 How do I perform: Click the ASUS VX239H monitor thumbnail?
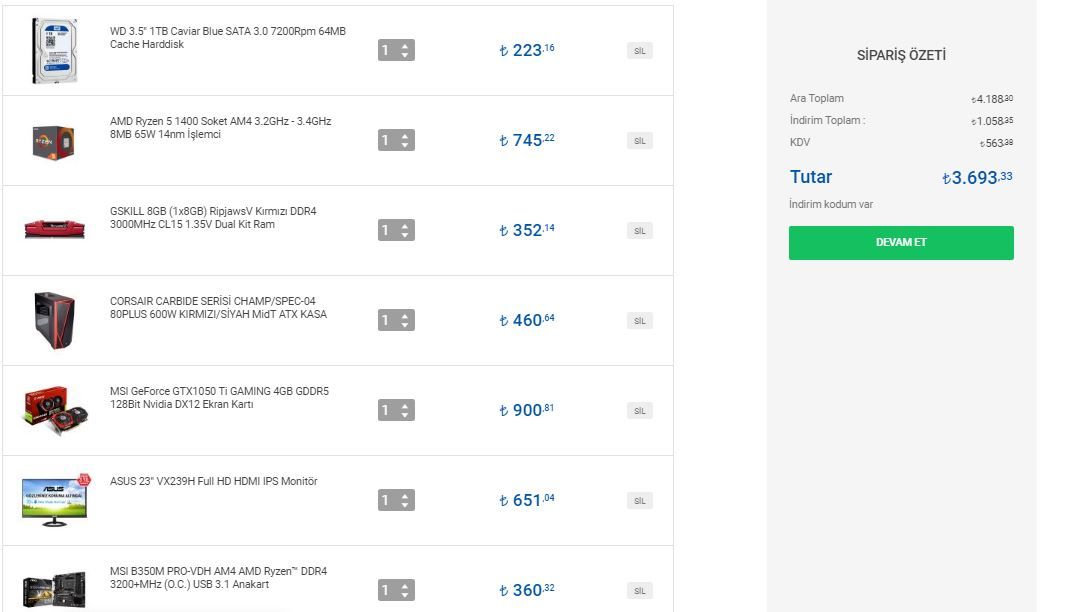pos(56,500)
